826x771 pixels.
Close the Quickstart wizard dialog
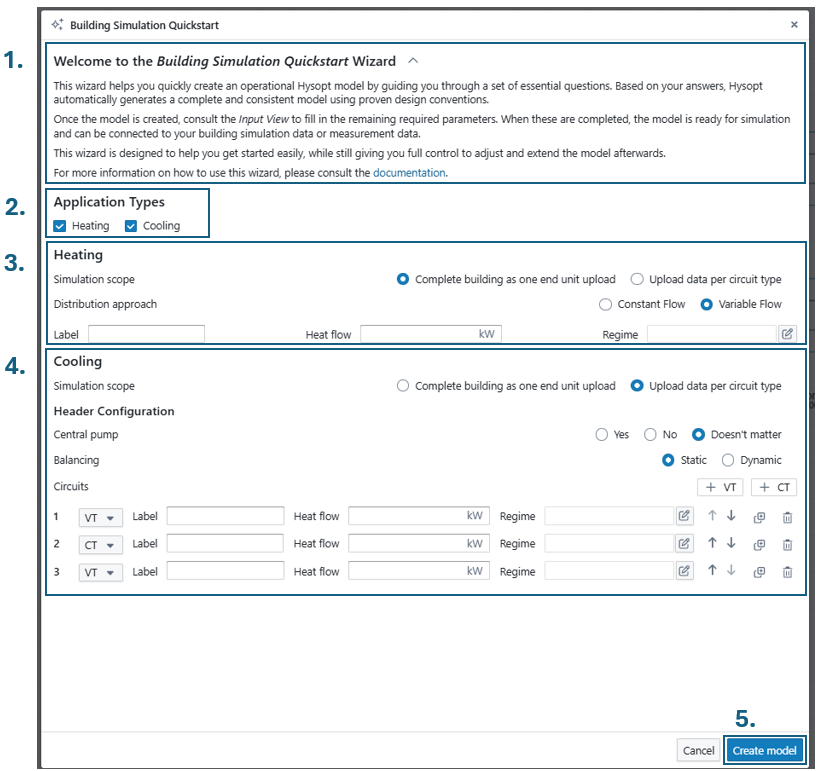(x=794, y=24)
